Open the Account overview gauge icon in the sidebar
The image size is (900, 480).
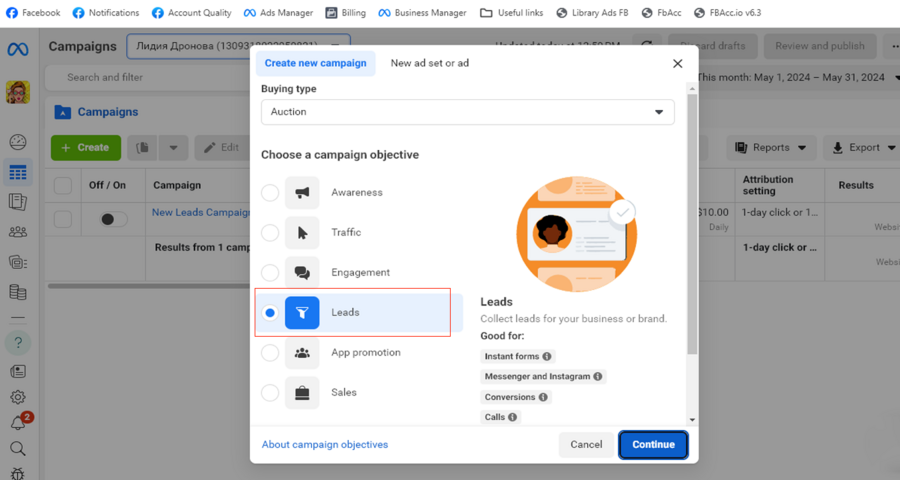18,142
